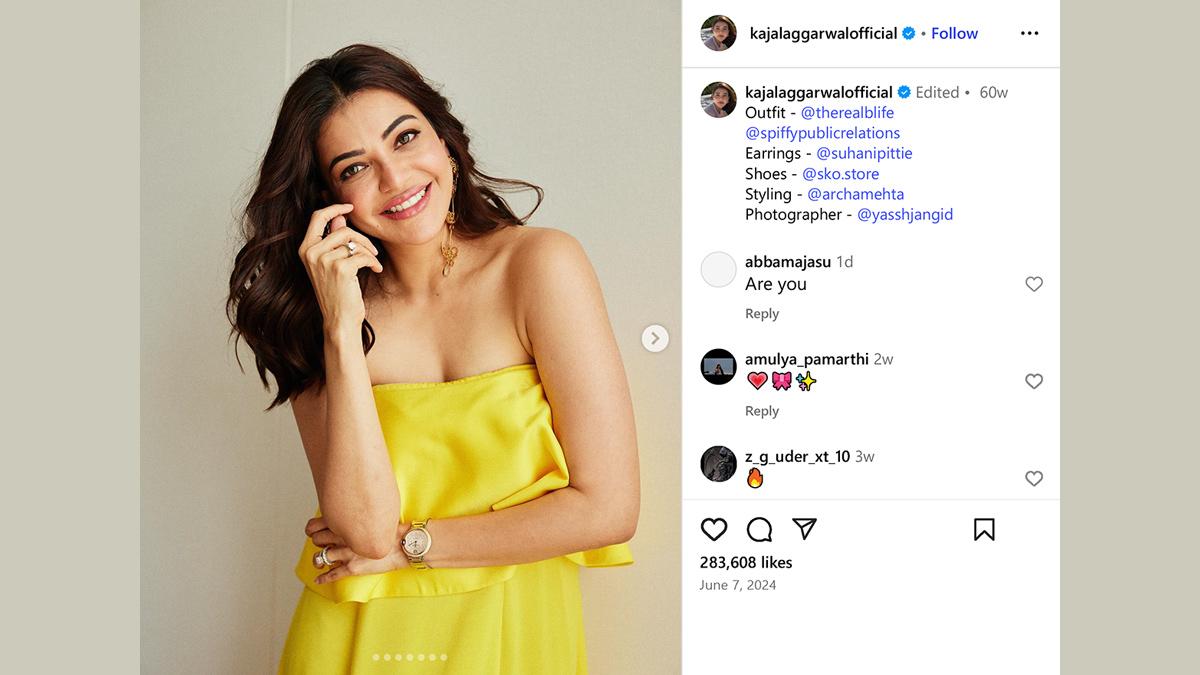Visit @sko.store shoes tag
1200x675 pixels.
pyautogui.click(x=841, y=174)
